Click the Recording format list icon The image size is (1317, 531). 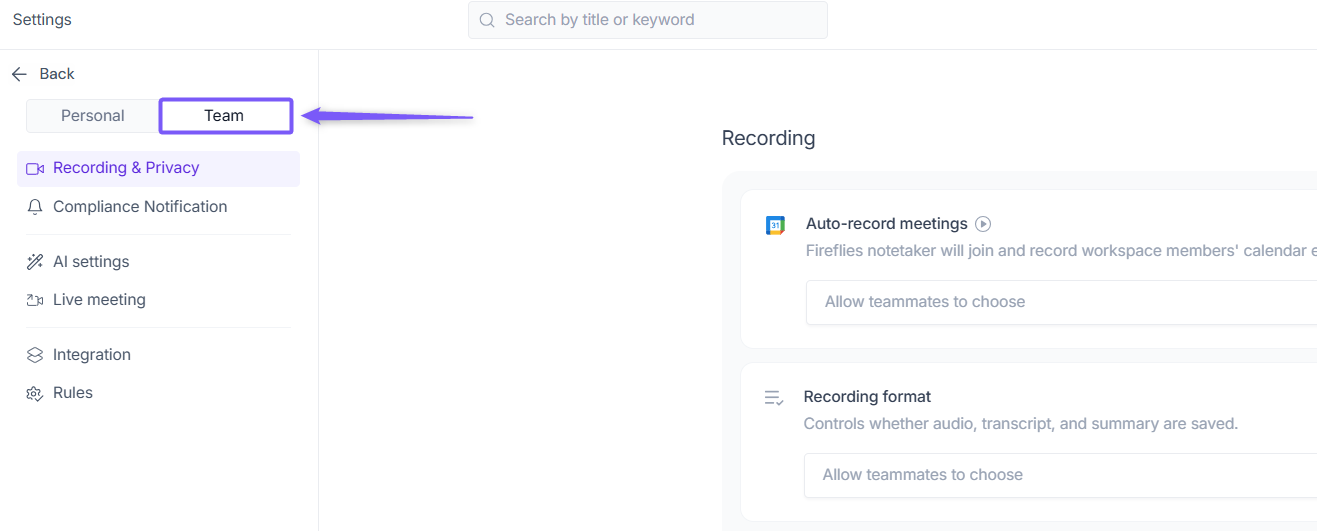pyautogui.click(x=774, y=398)
